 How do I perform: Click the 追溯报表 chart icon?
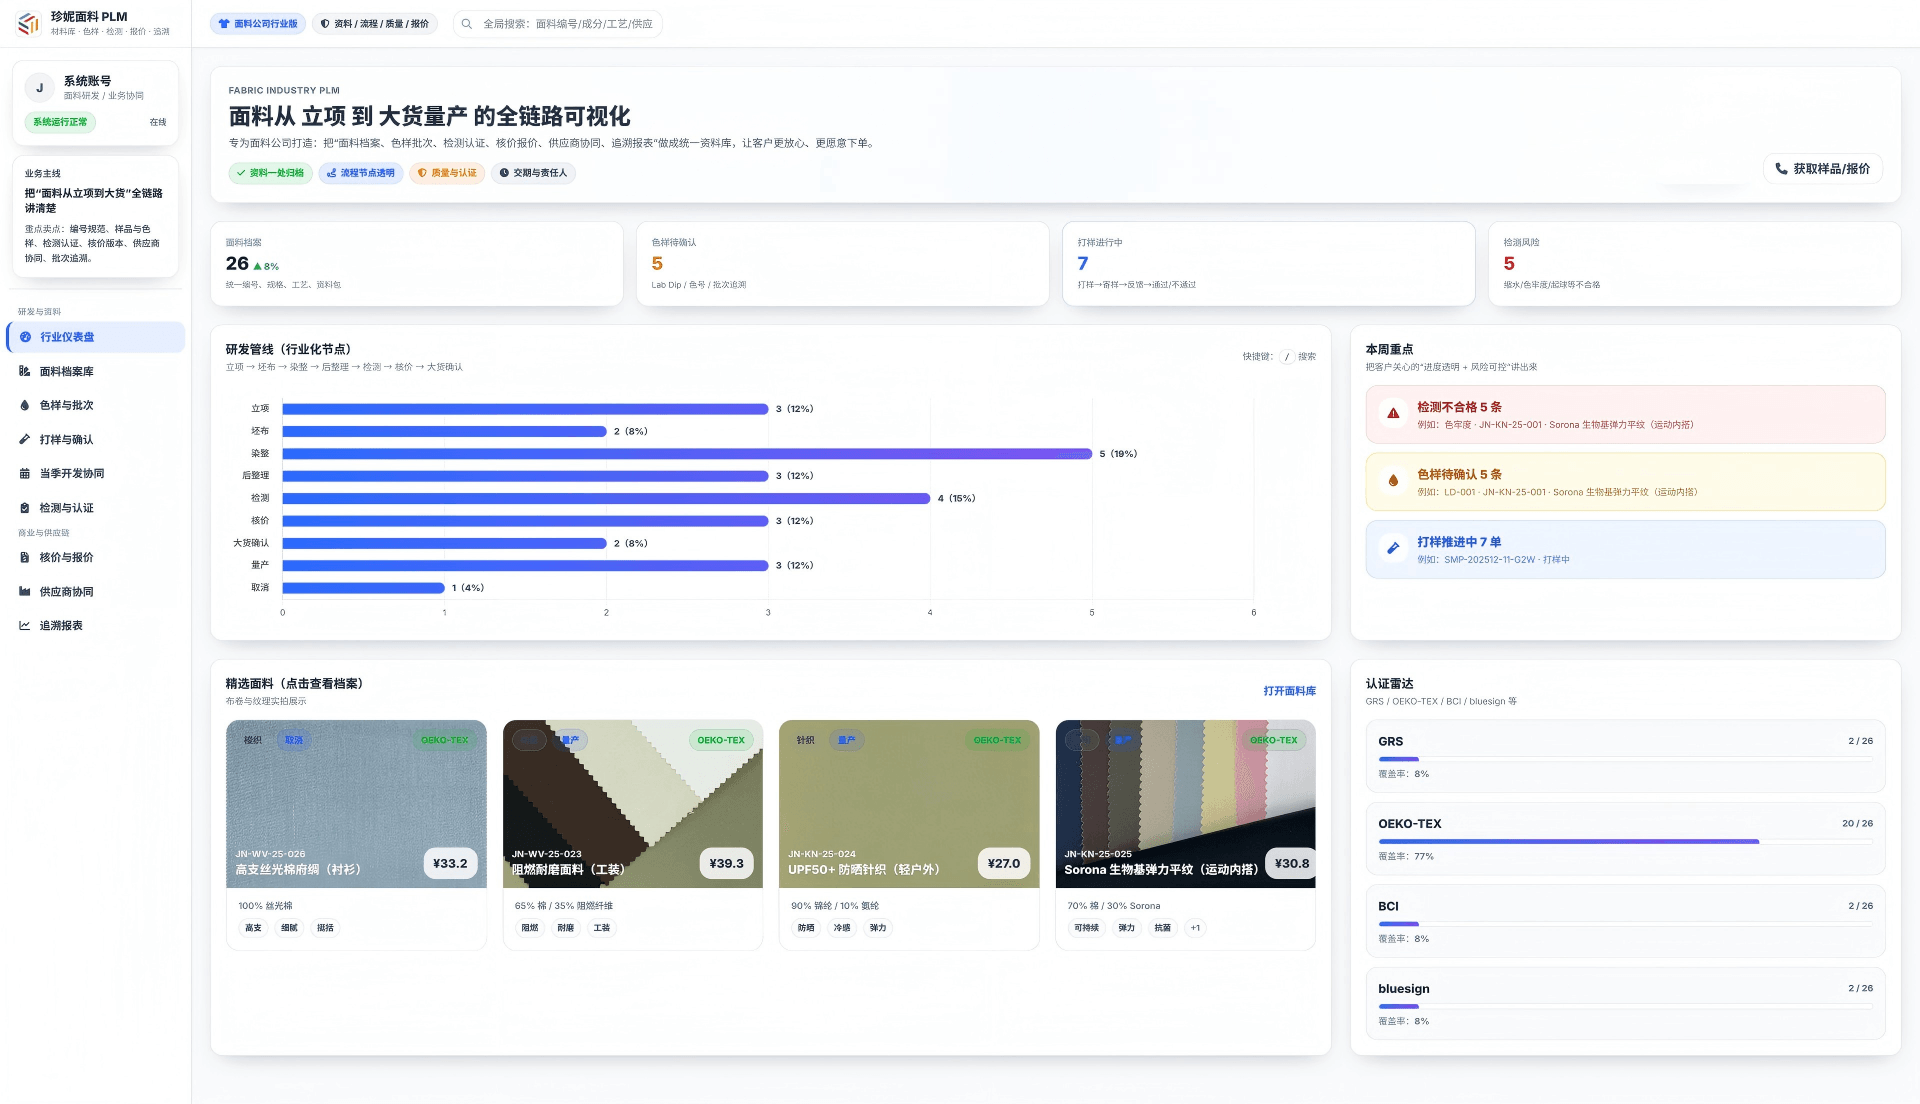pos(24,626)
